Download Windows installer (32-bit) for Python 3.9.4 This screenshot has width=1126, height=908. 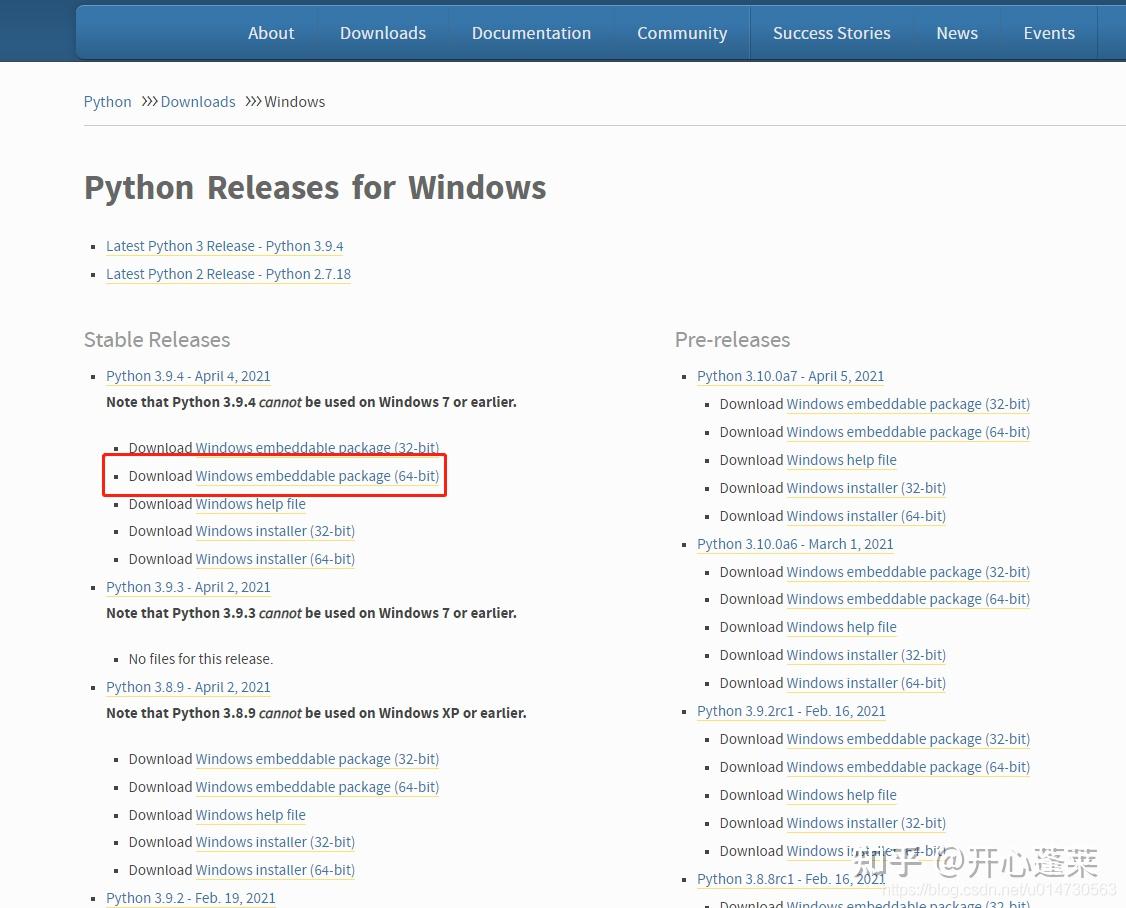pos(275,531)
